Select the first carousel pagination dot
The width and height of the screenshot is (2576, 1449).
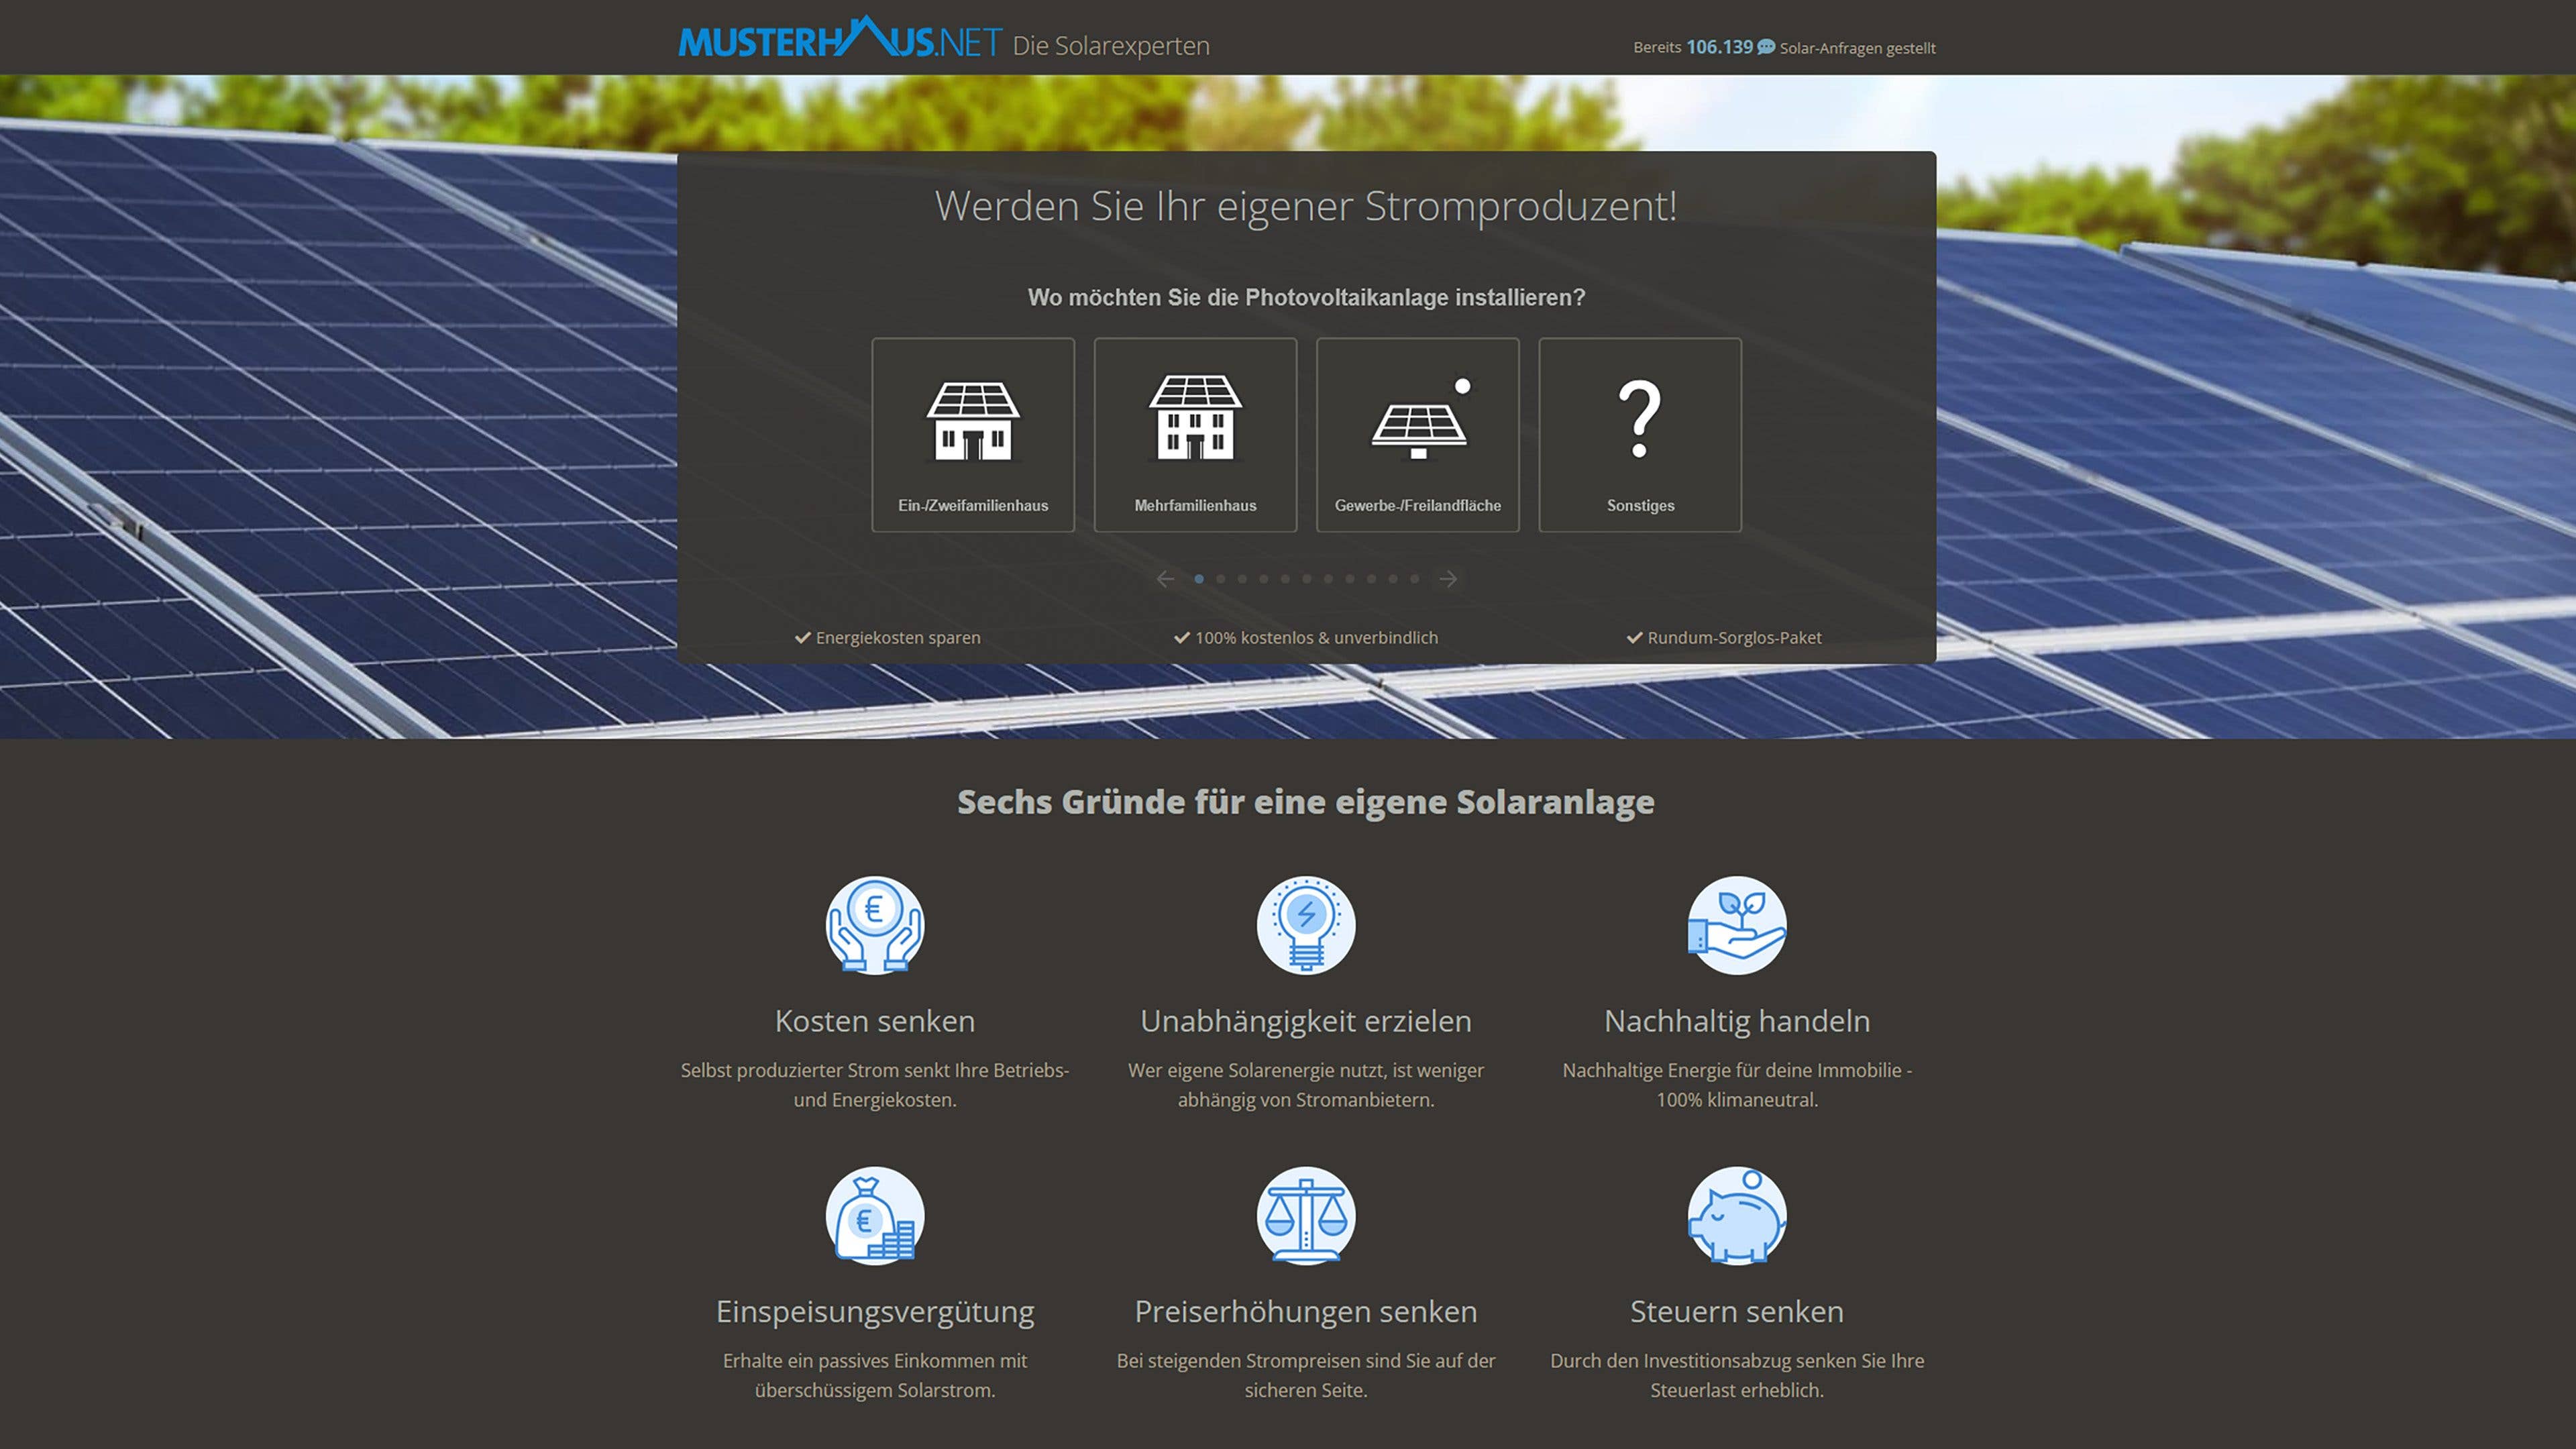(1199, 578)
